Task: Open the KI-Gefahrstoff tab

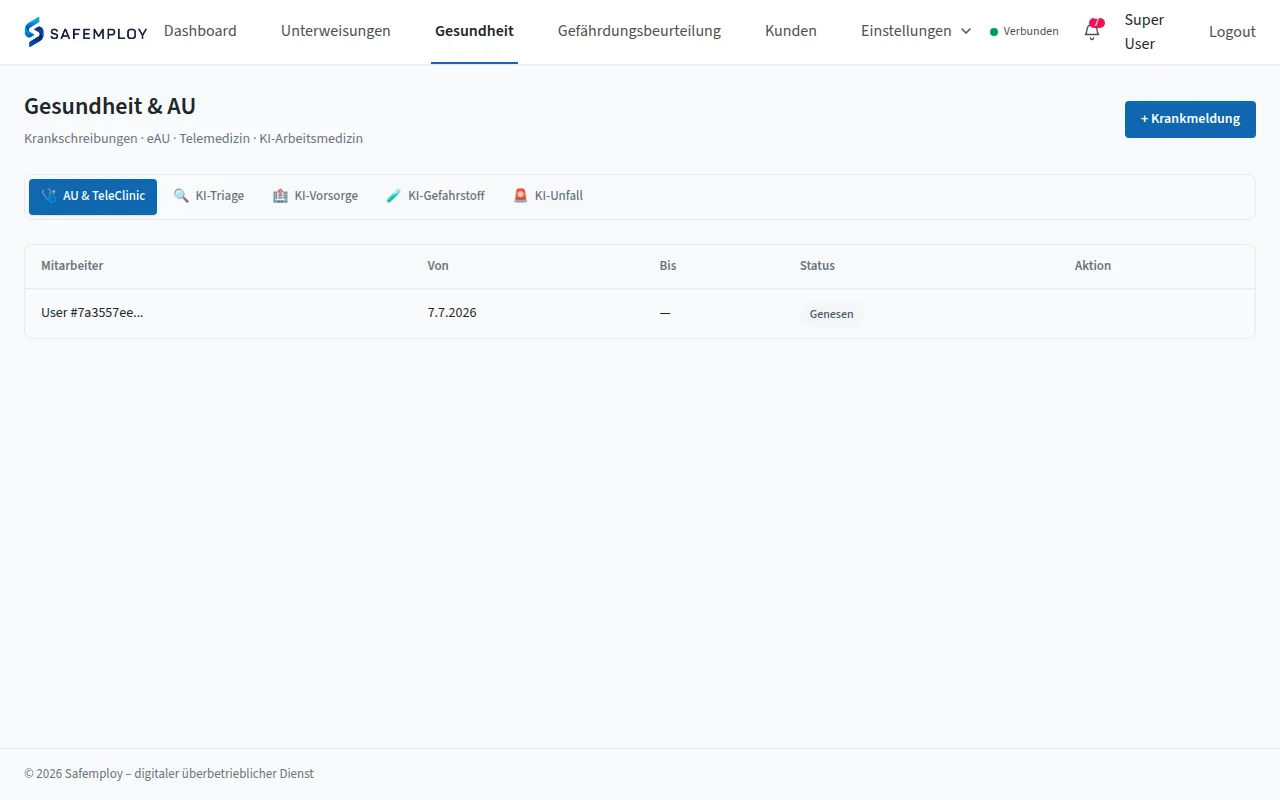Action: point(435,196)
